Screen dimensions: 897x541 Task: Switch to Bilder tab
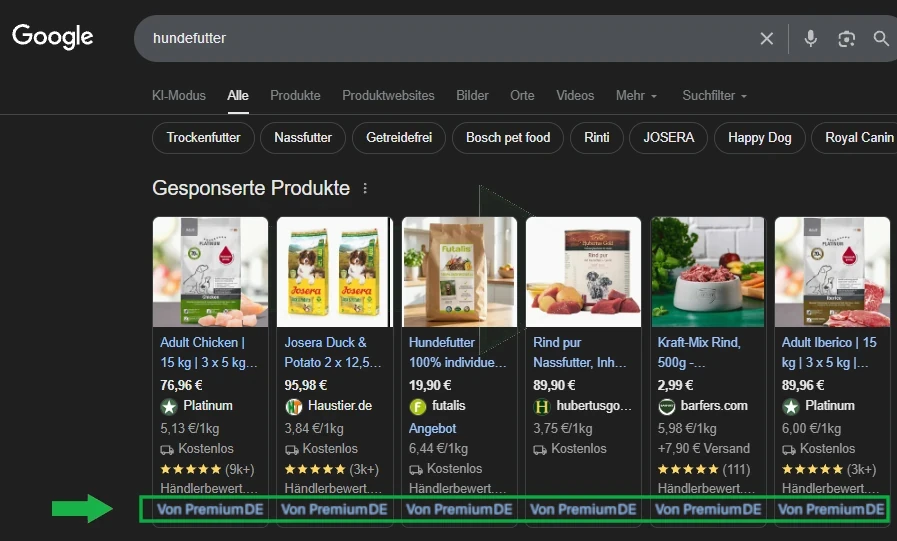pos(472,96)
